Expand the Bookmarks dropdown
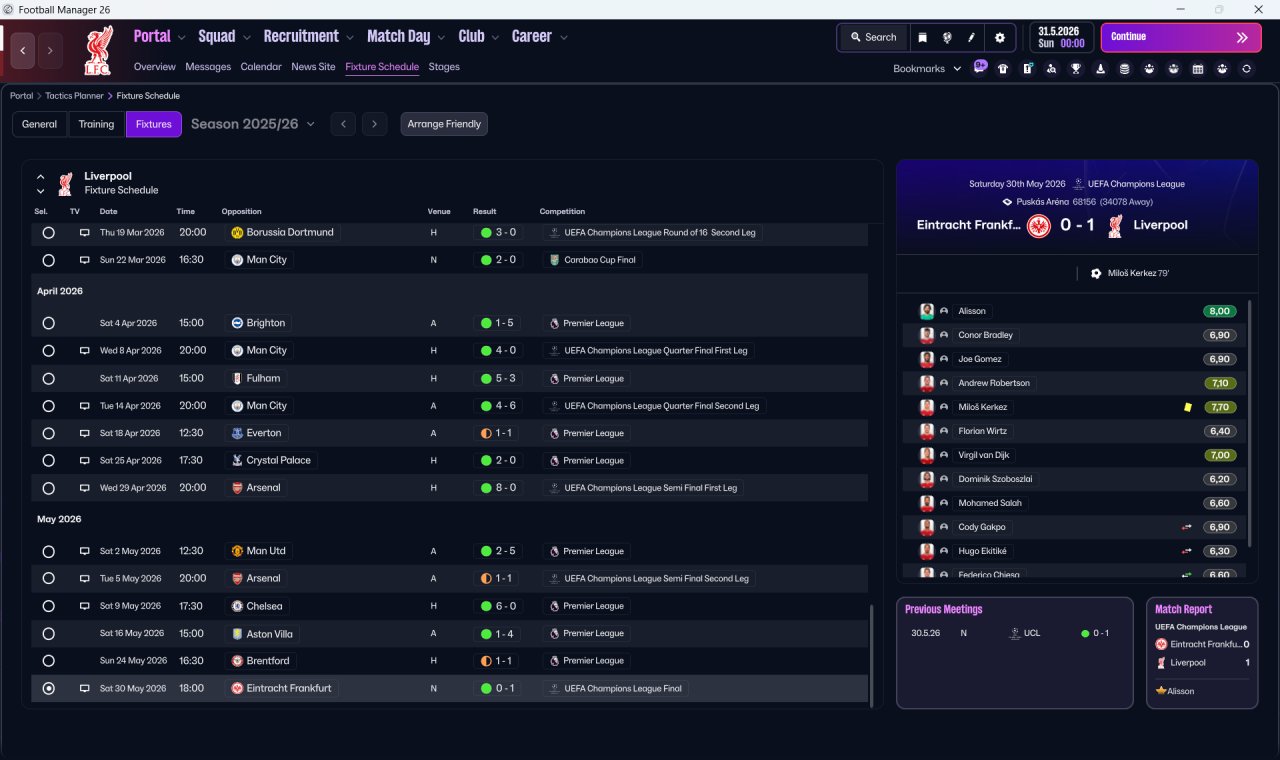 (927, 69)
